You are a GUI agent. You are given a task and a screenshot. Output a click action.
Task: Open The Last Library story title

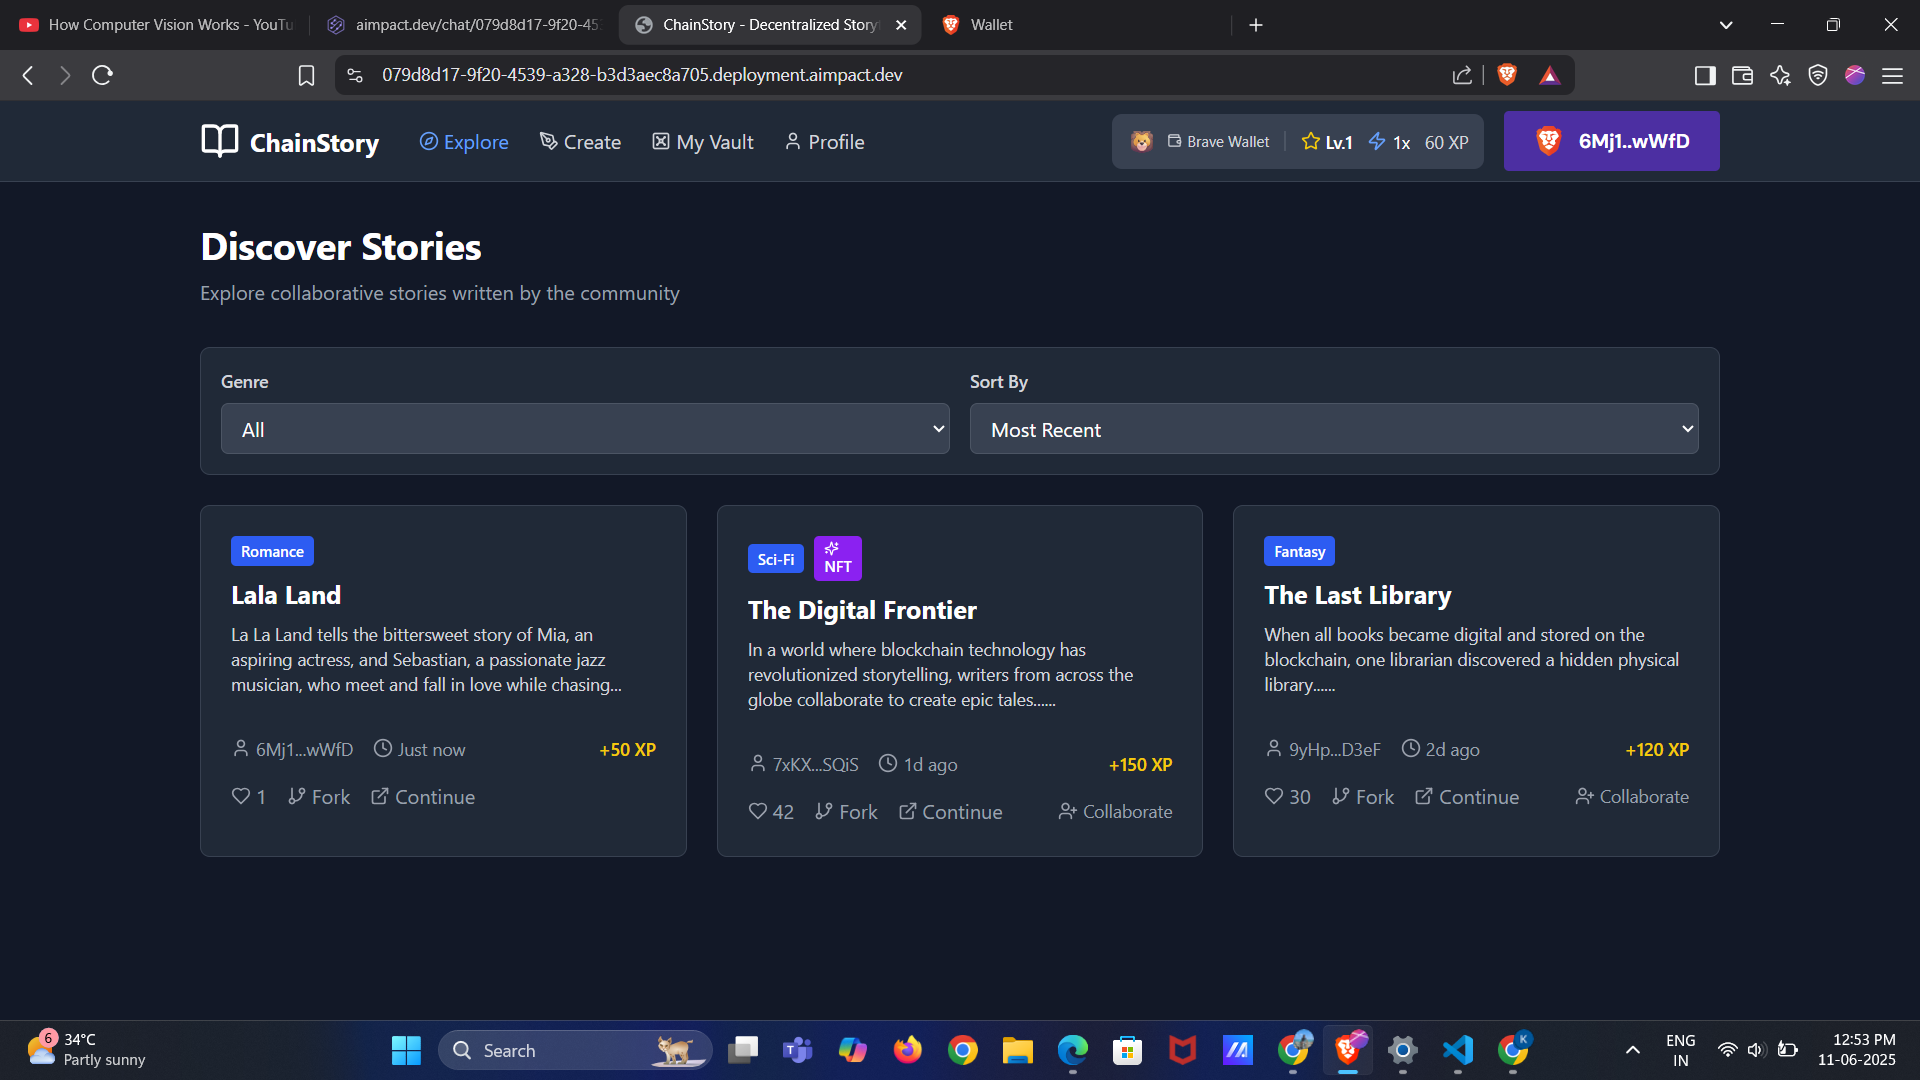(x=1357, y=595)
